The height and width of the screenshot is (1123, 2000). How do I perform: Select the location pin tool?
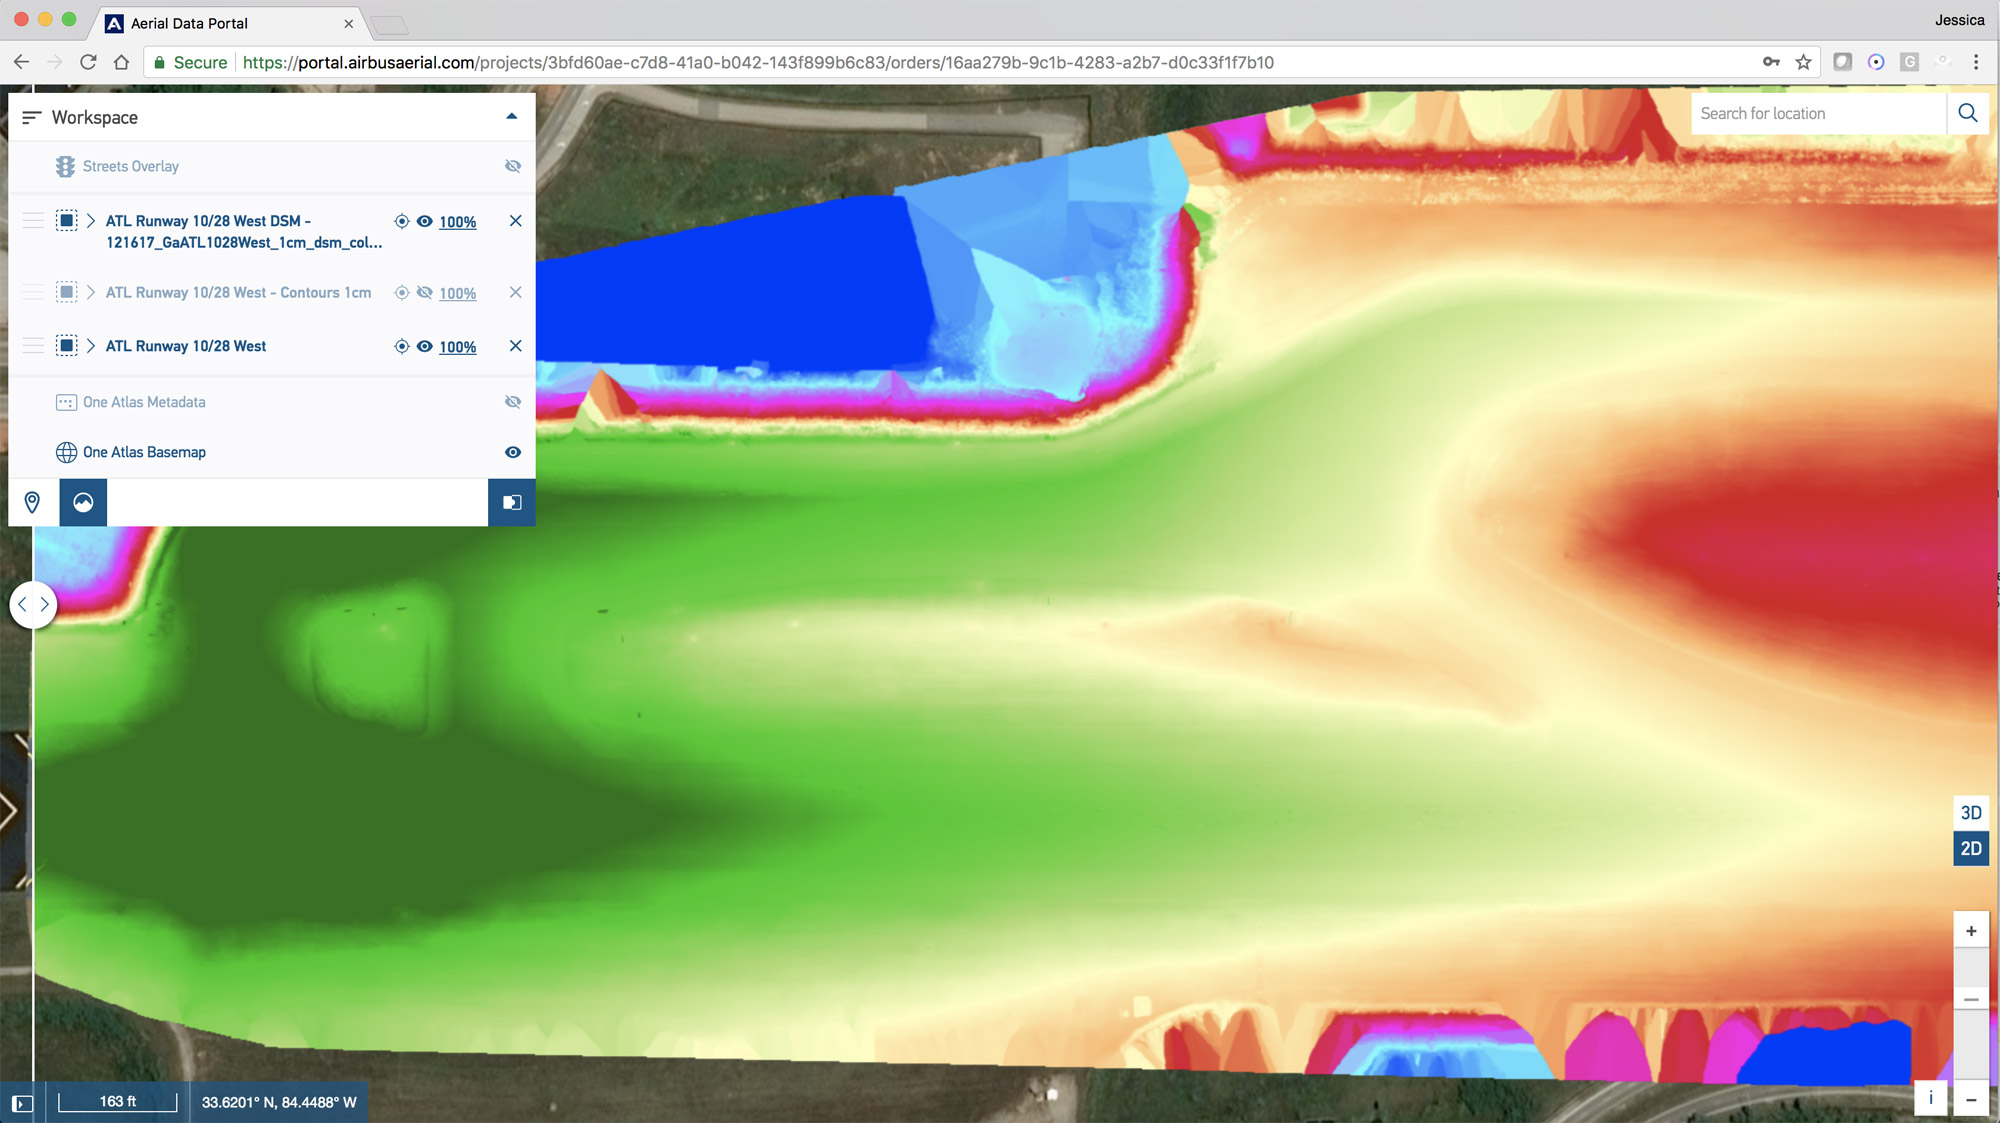[x=33, y=502]
